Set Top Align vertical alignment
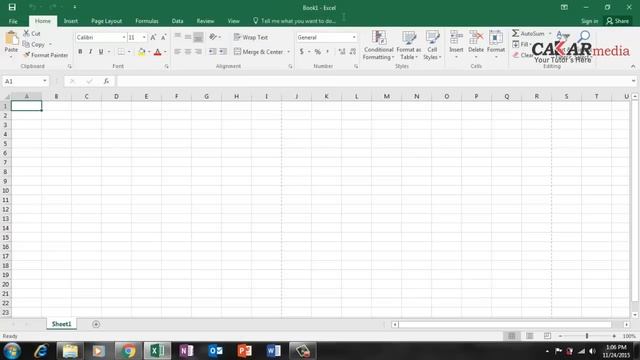This screenshot has height=360, width=640. point(178,37)
